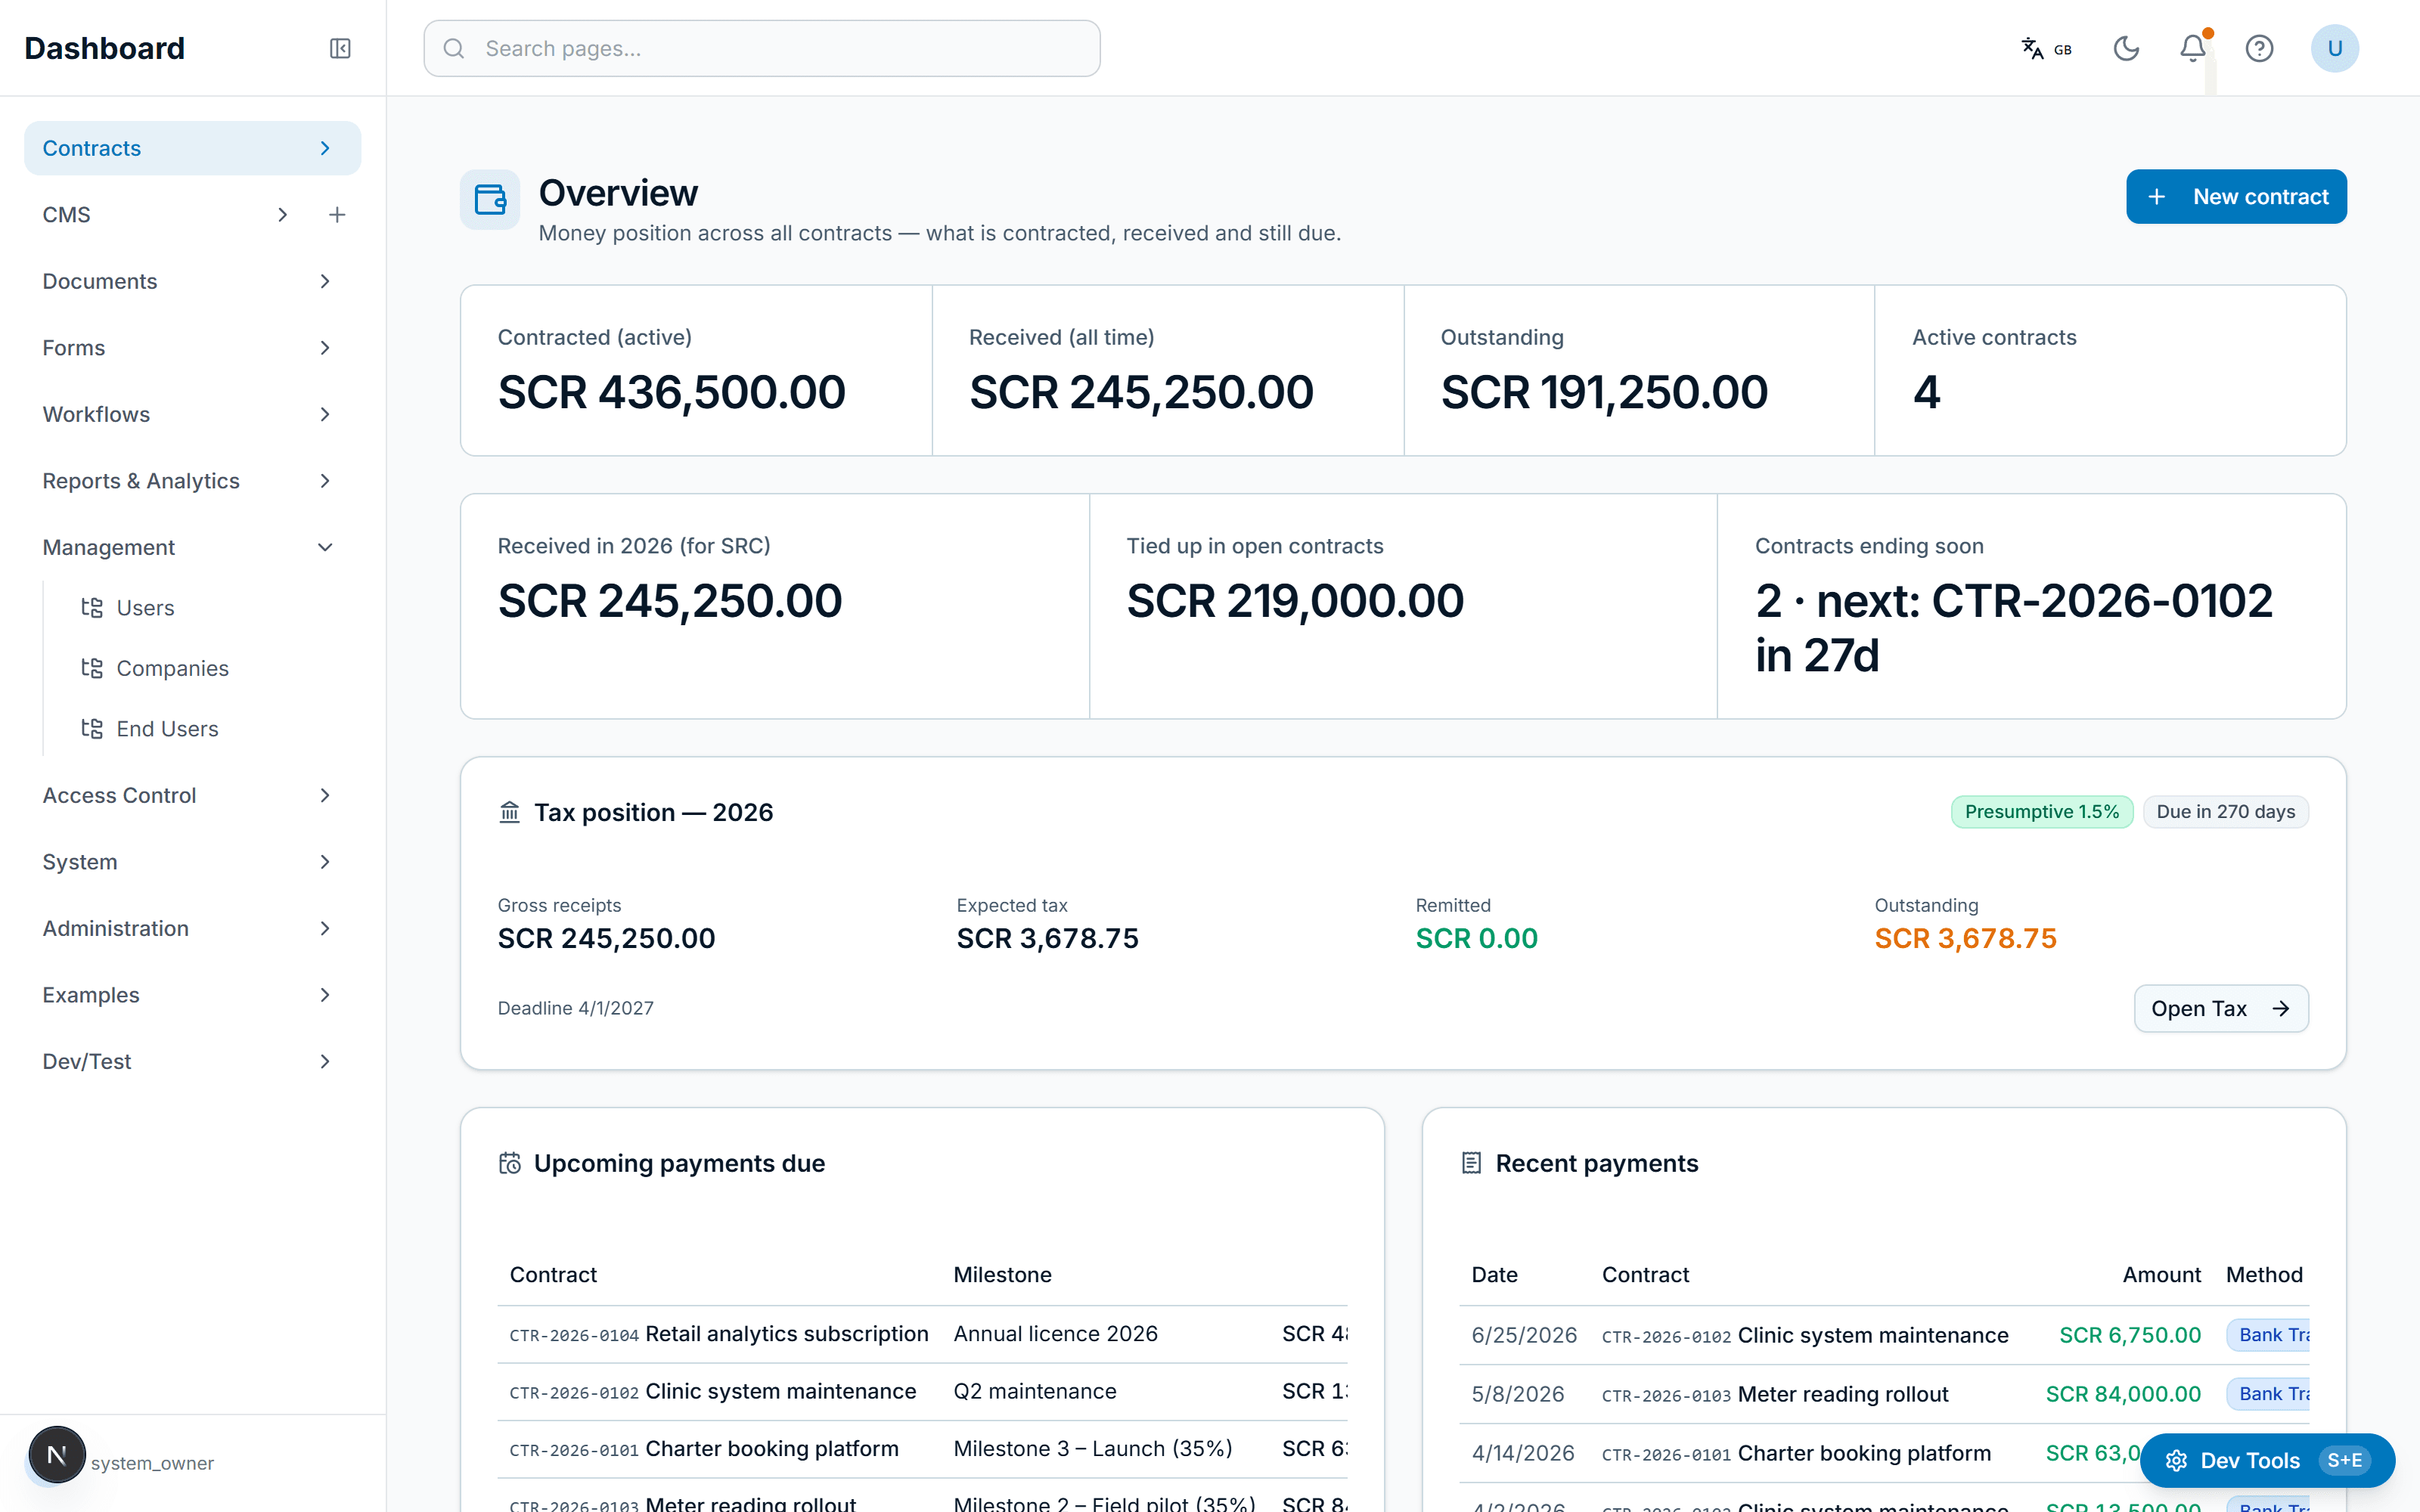Expand the Forms chevron
This screenshot has height=1512, width=2420.
pos(325,348)
